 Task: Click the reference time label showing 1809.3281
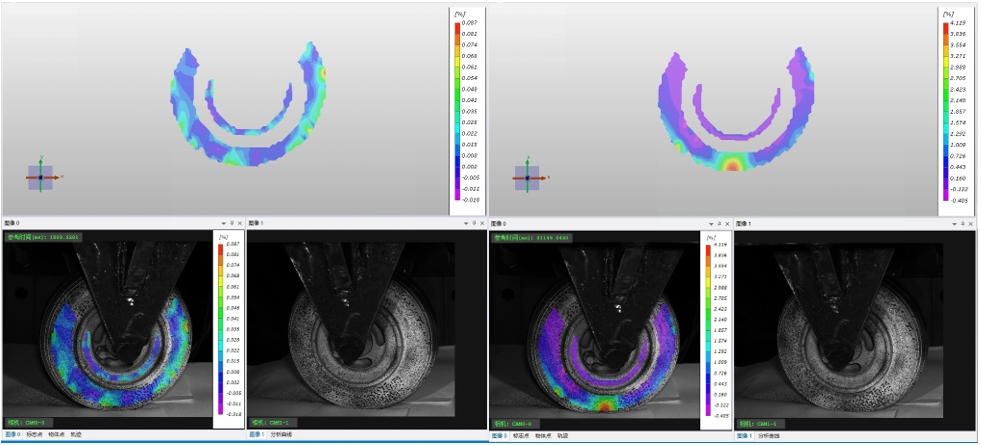[44, 237]
